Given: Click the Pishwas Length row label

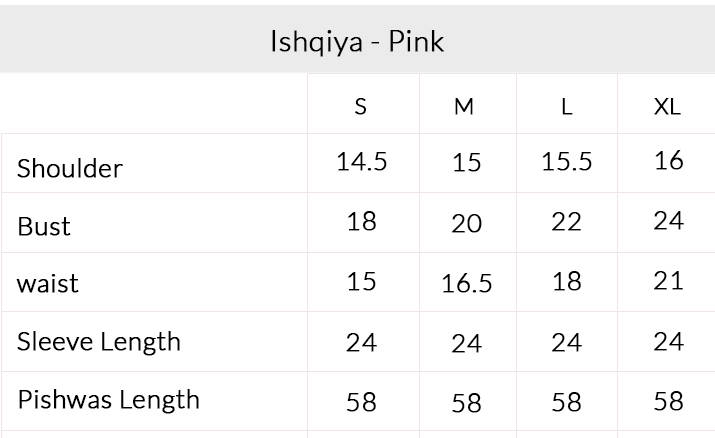Looking at the screenshot, I should coord(108,400).
